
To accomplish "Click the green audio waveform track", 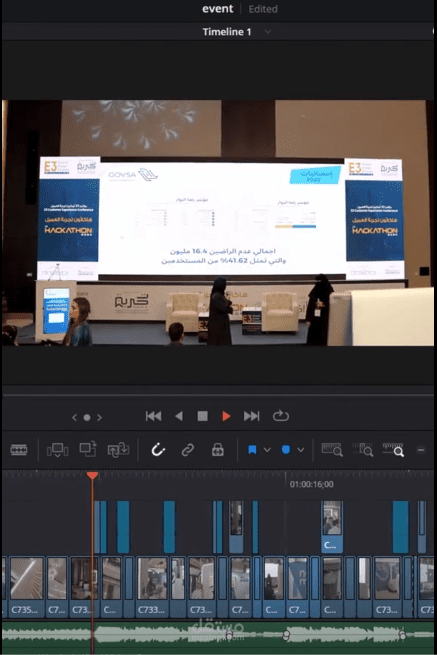I will click(x=218, y=635).
